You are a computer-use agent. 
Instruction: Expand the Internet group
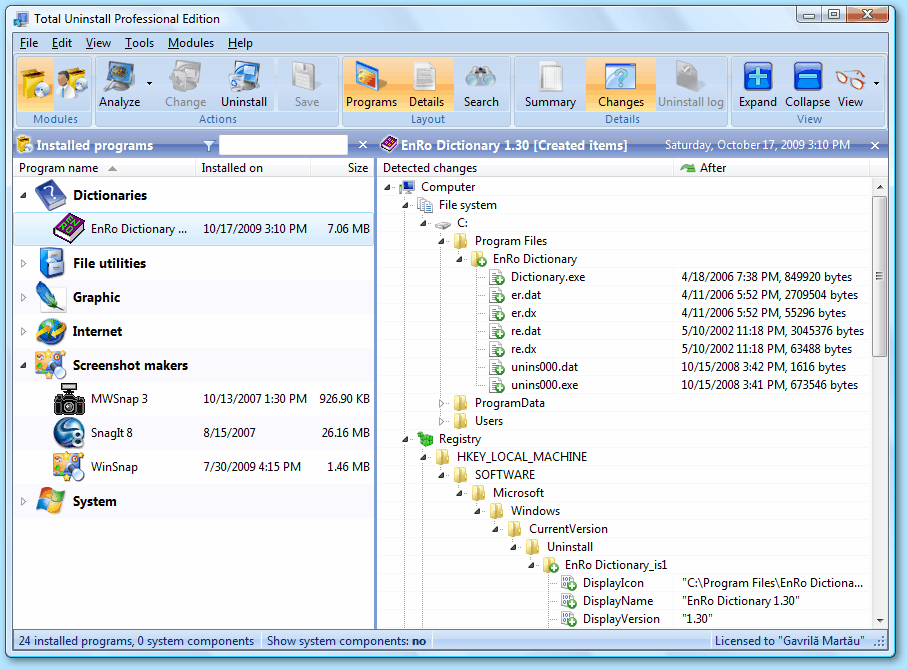pos(24,332)
